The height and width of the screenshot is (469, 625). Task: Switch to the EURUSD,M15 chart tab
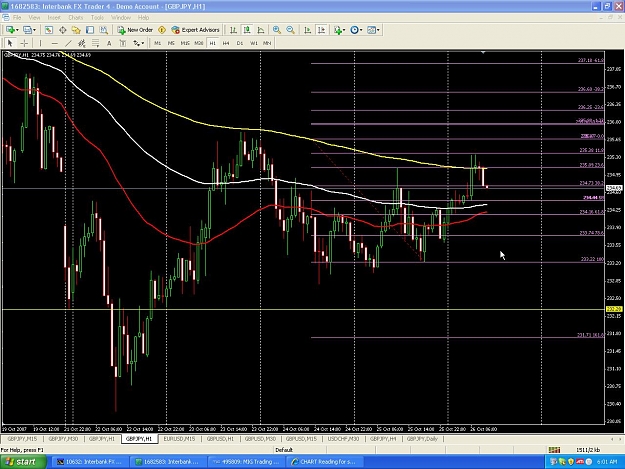tap(179, 439)
